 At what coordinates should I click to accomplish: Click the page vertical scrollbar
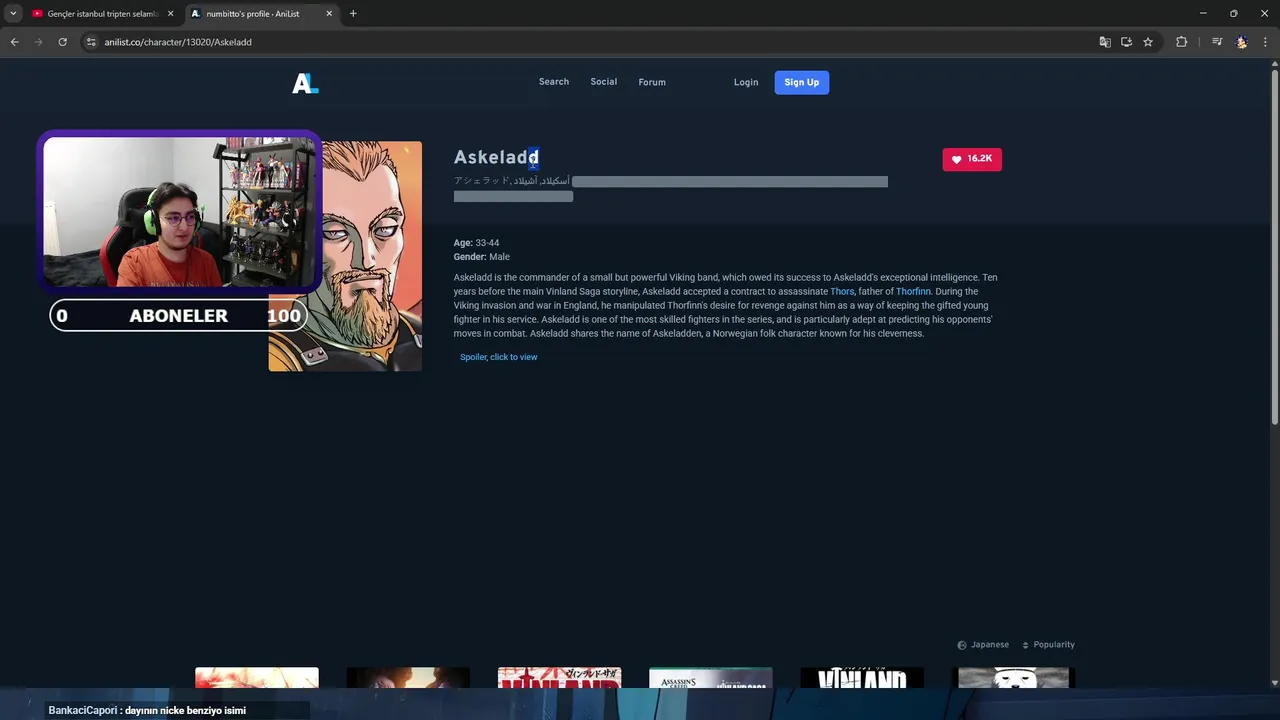pos(1274,245)
